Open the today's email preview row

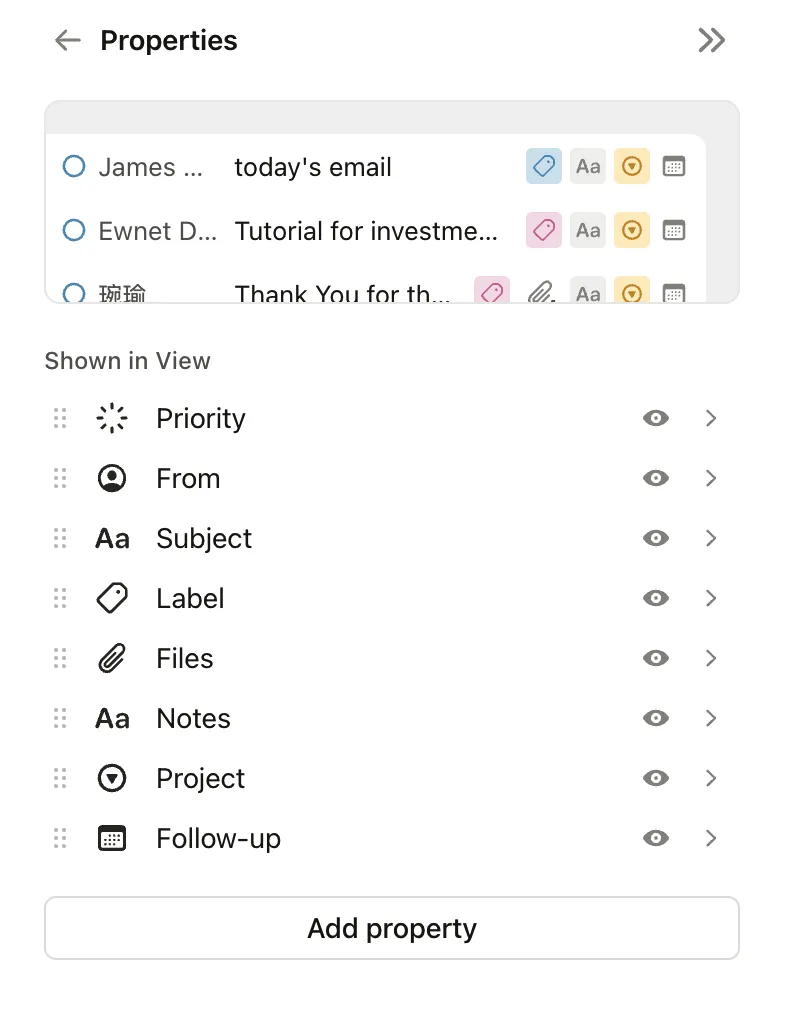tap(310, 166)
